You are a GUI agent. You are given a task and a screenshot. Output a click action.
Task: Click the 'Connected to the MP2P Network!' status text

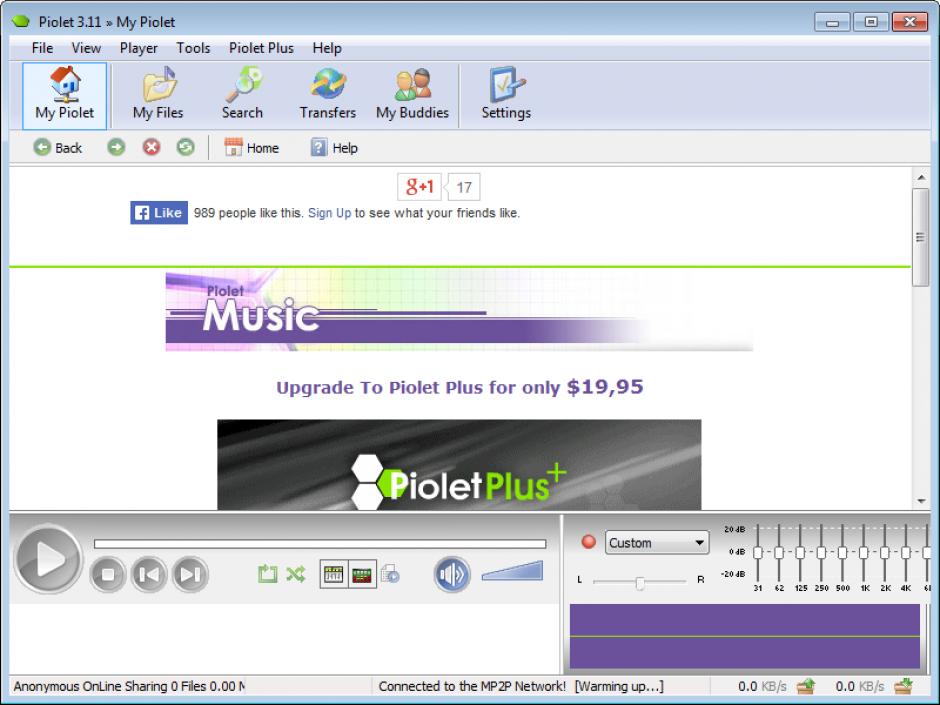(472, 686)
